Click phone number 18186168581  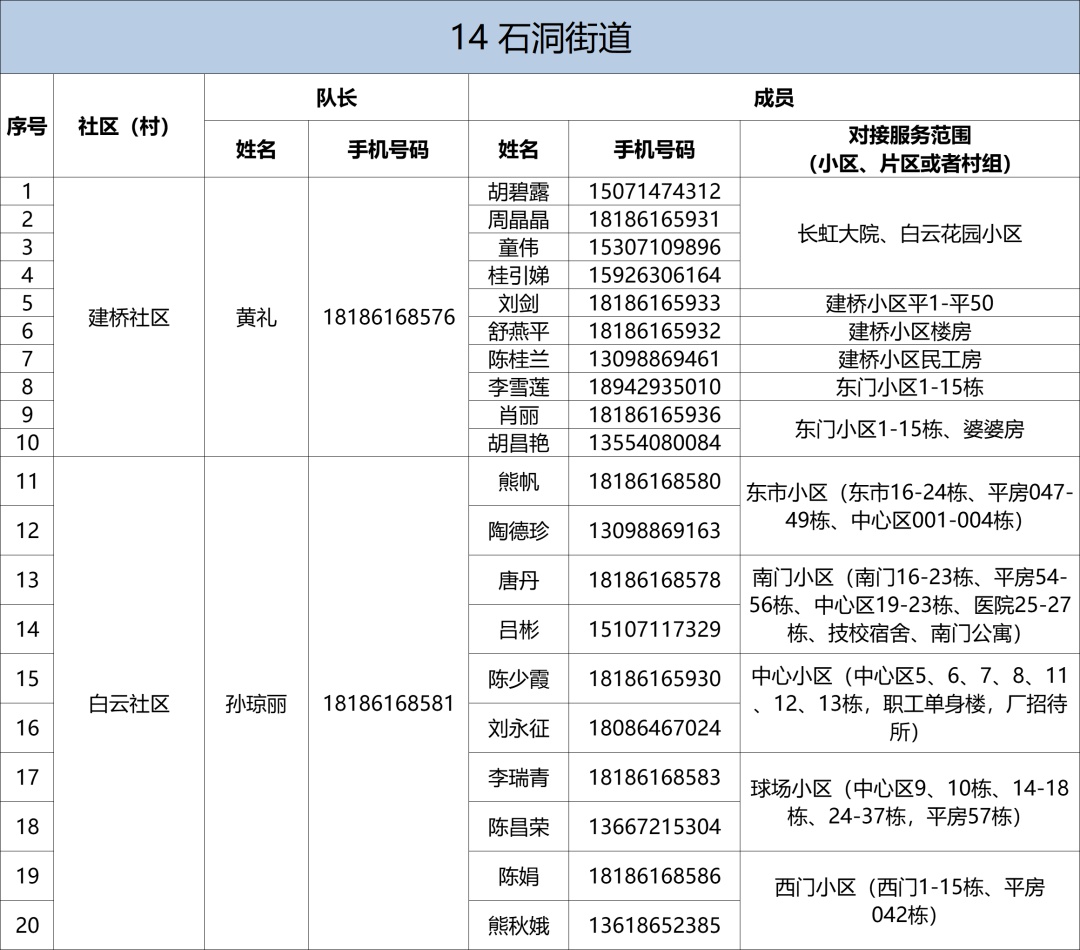[388, 703]
